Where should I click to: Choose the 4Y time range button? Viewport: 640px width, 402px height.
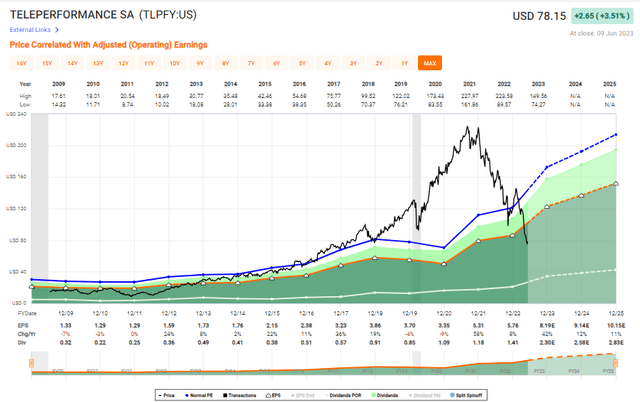(x=328, y=63)
